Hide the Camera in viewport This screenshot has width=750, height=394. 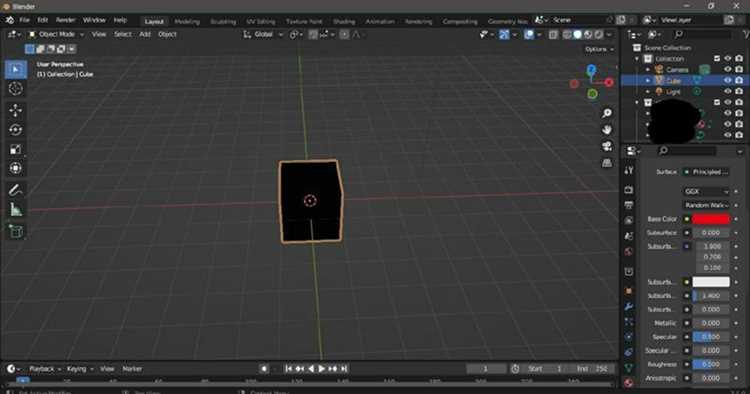(728, 69)
